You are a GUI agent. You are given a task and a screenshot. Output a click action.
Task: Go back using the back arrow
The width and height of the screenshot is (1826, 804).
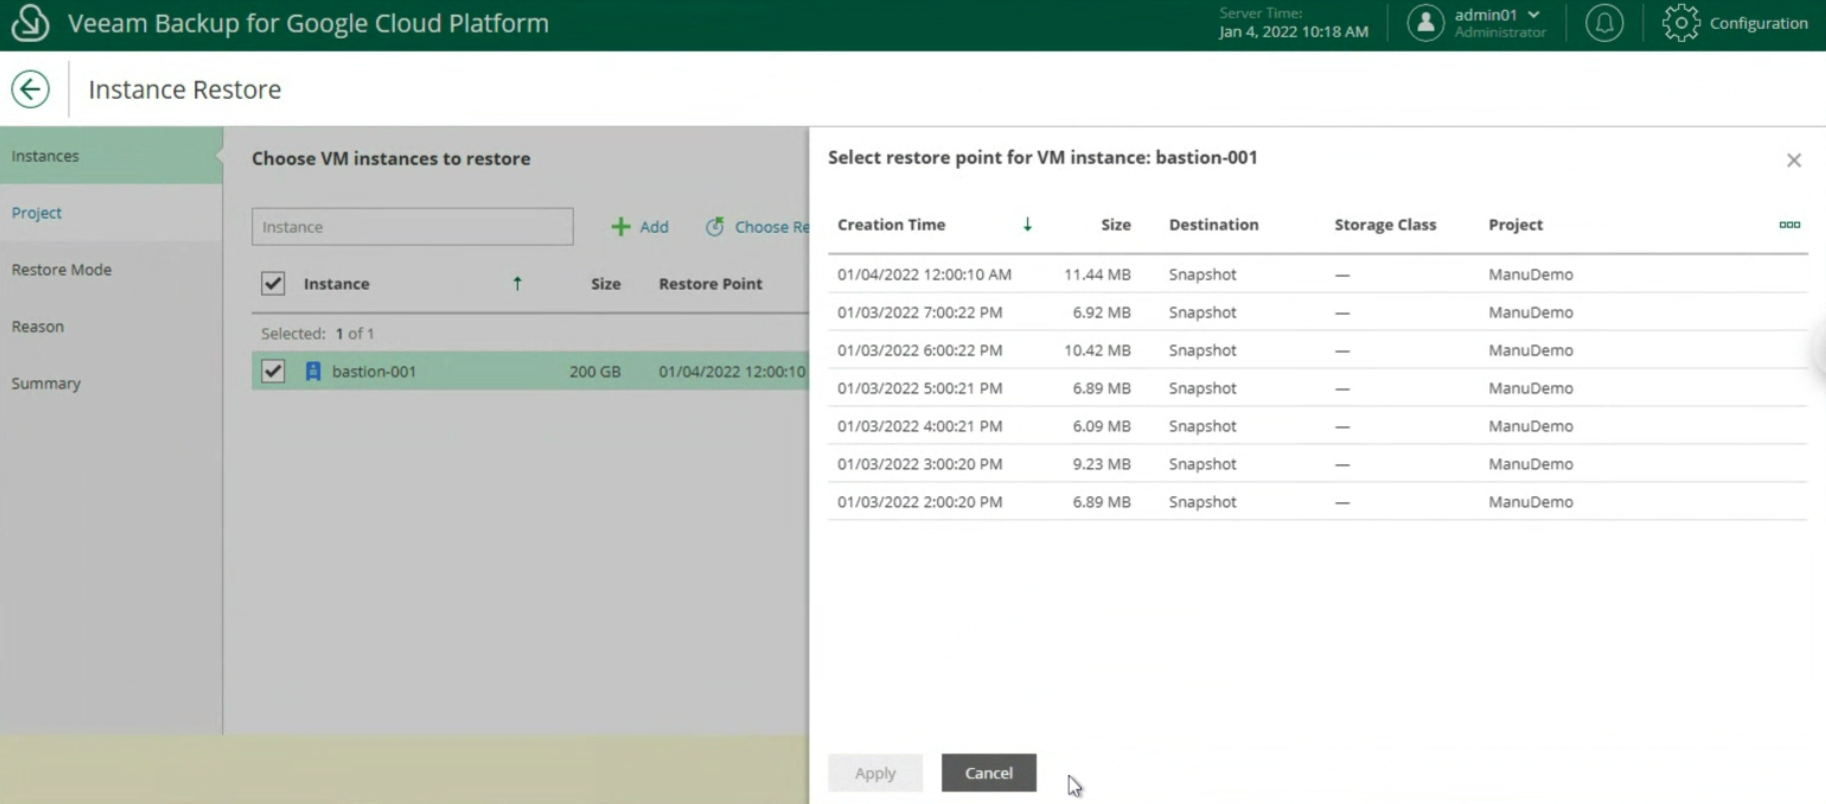[30, 89]
